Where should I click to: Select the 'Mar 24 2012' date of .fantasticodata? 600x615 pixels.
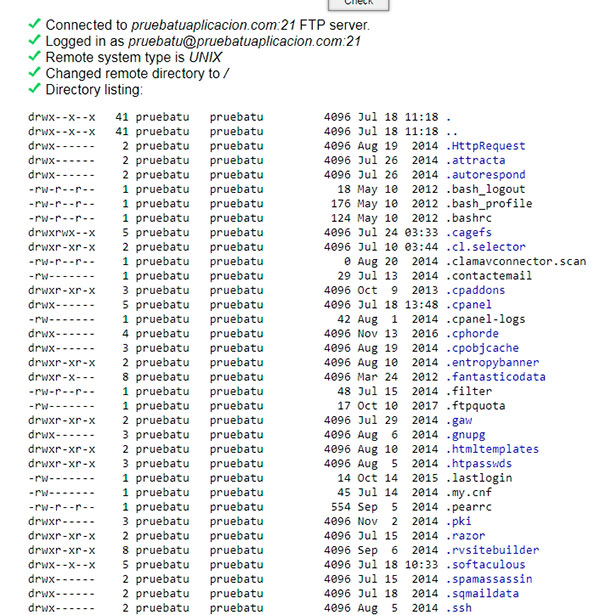398,377
